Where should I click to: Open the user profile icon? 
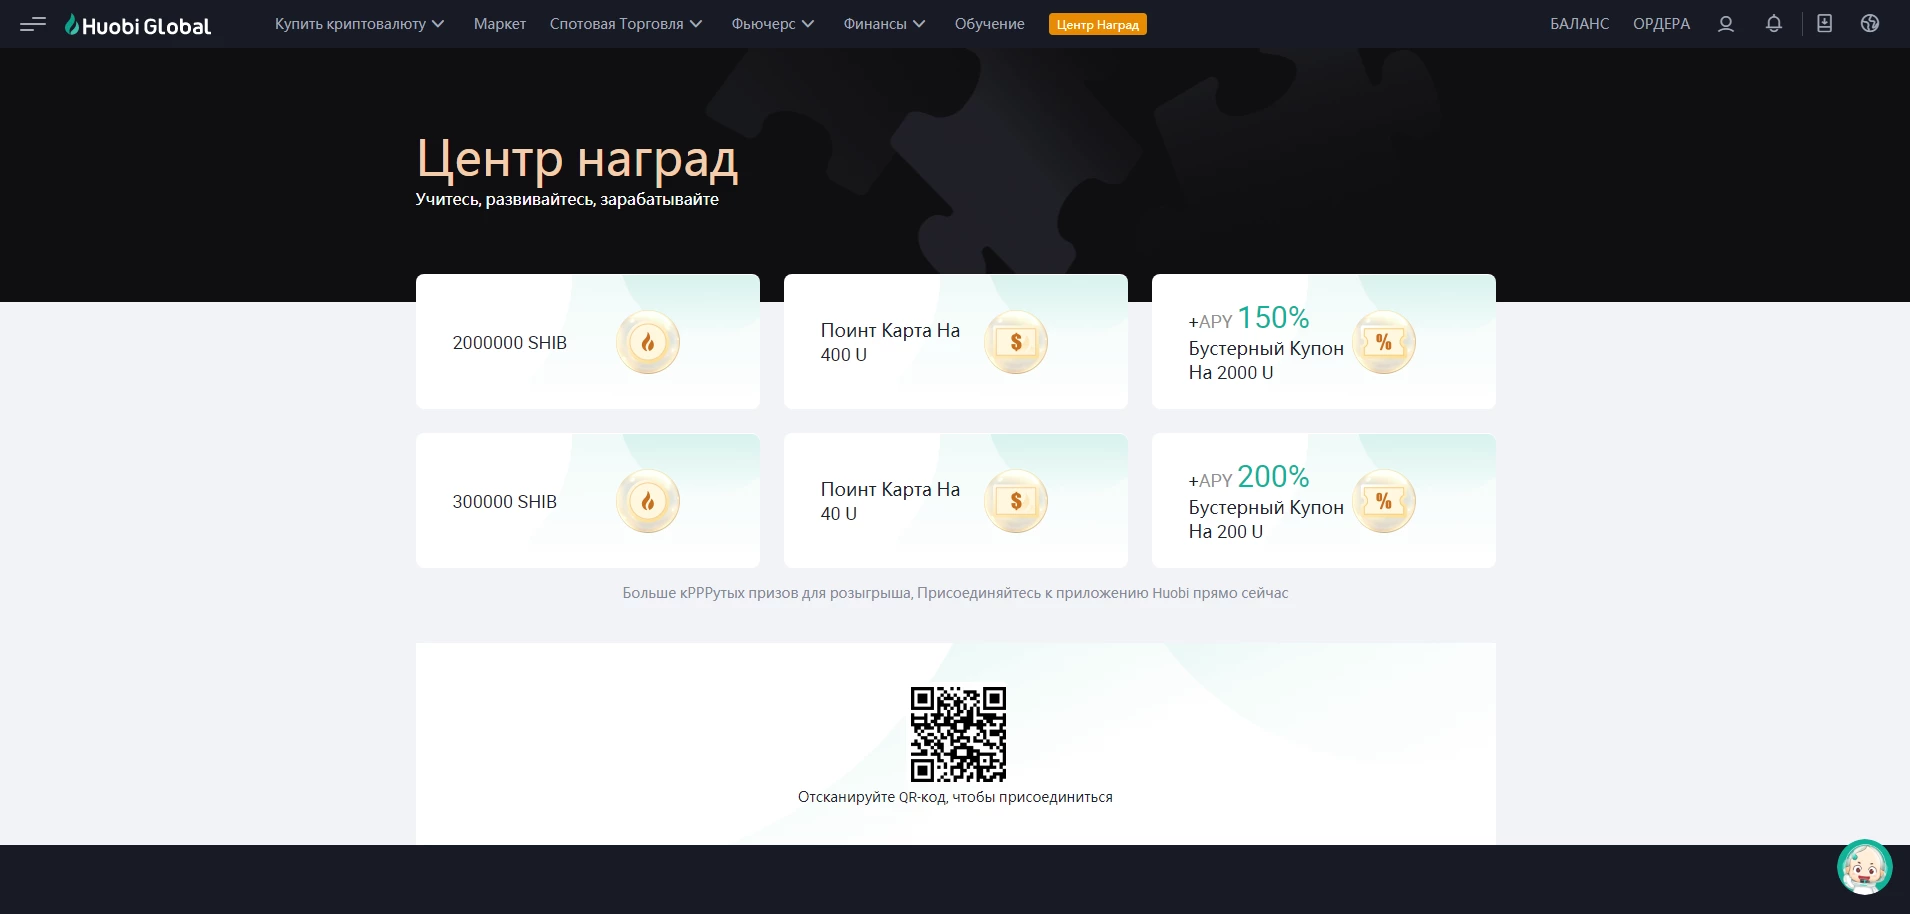pyautogui.click(x=1726, y=24)
